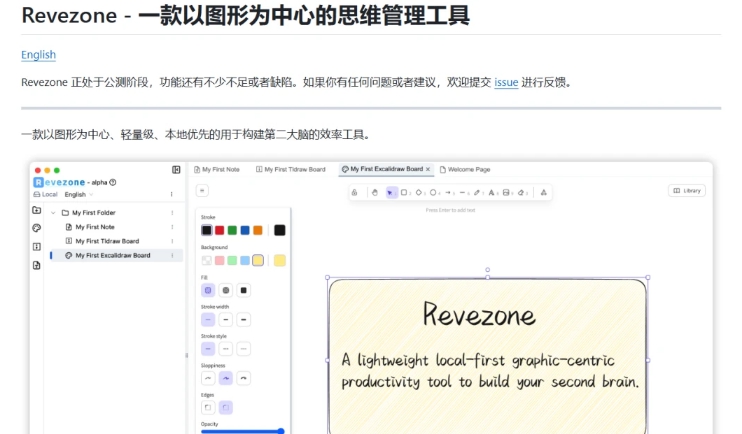The image size is (742, 434).
Task: Click the new Tldraw board icon
Action: pos(36,247)
